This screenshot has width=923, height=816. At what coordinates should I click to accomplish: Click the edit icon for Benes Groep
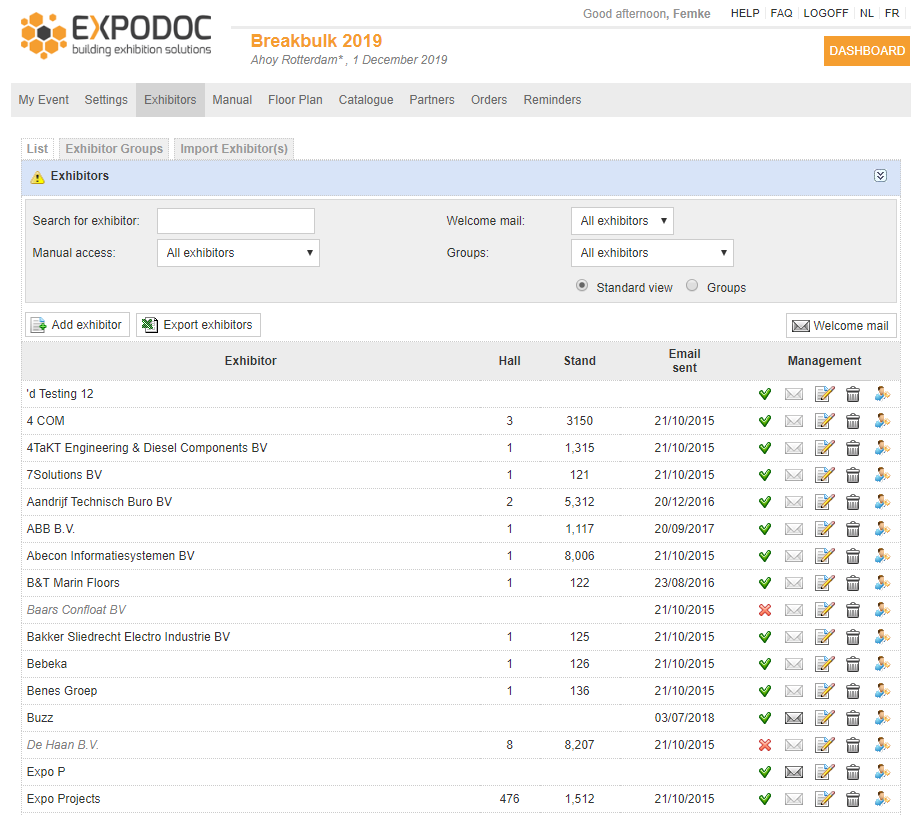click(824, 691)
